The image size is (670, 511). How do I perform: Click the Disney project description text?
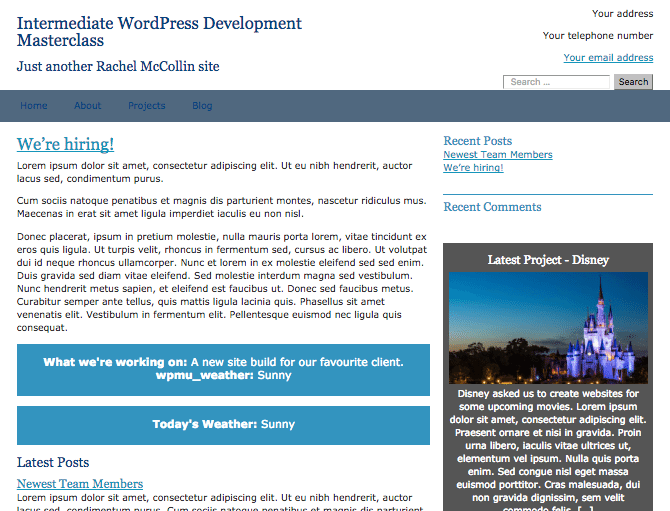(548, 451)
